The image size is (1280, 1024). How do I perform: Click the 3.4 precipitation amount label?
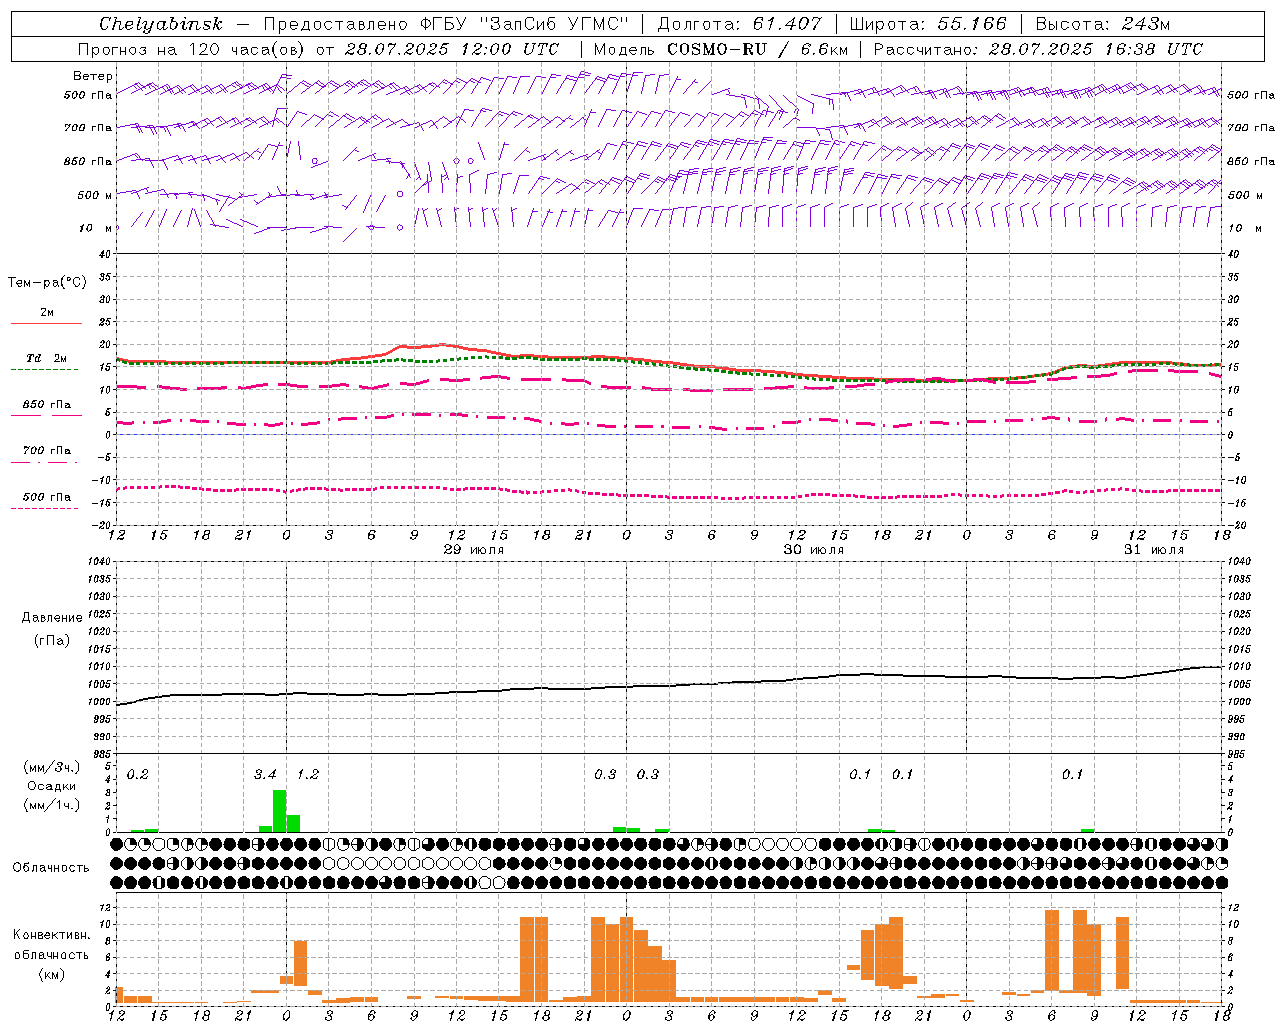(265, 774)
